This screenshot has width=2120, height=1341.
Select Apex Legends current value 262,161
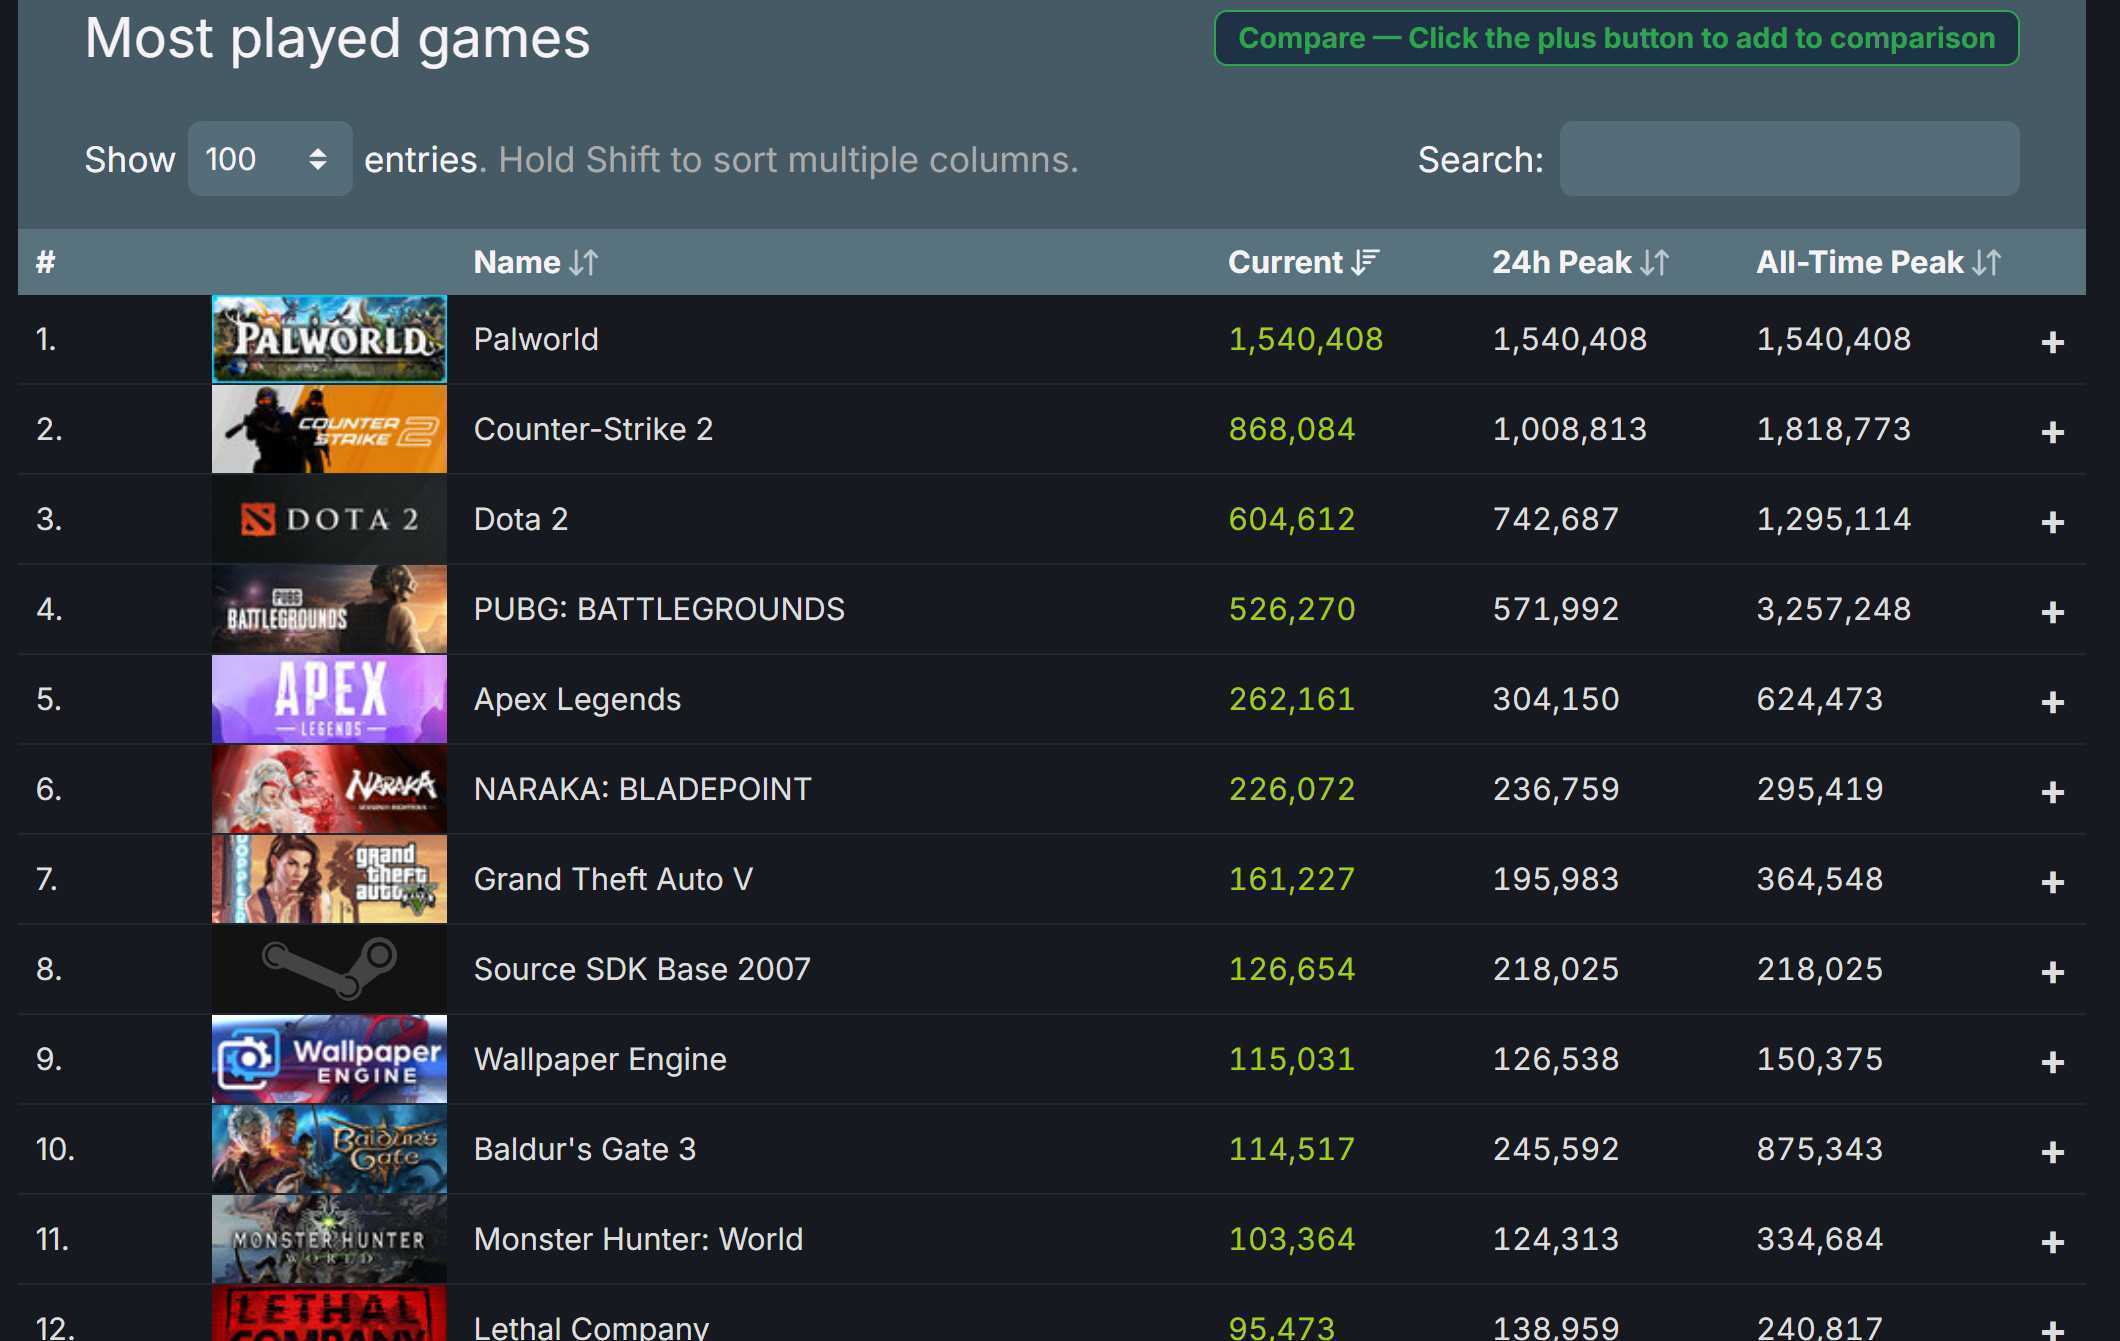[1292, 699]
